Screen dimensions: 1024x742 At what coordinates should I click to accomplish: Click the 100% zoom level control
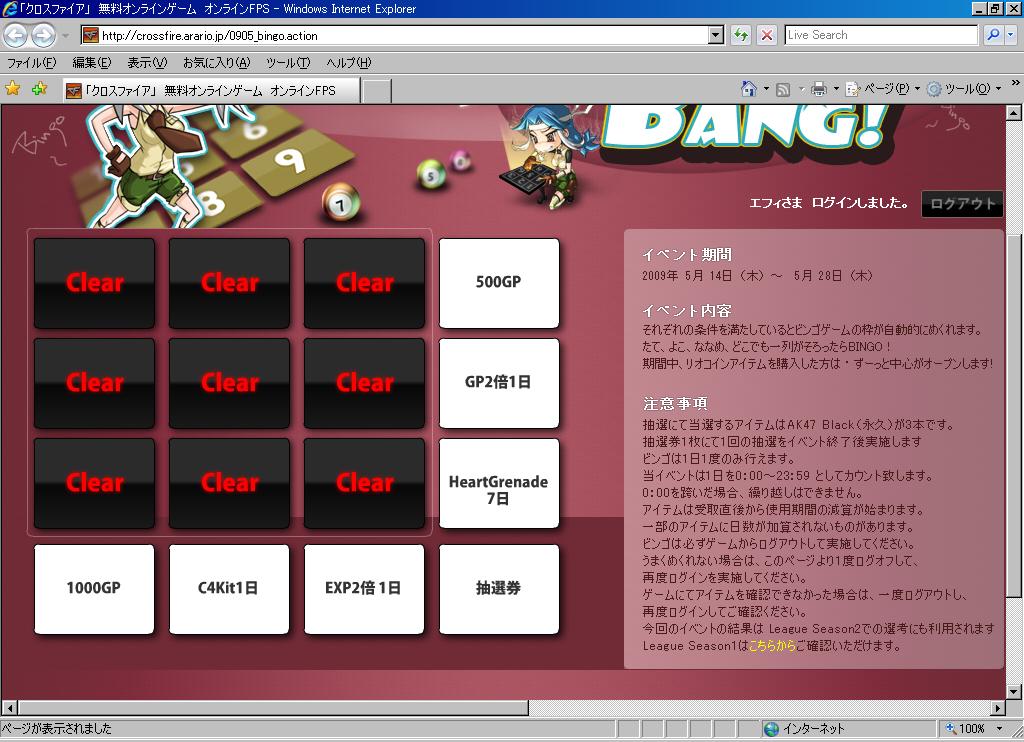(966, 728)
